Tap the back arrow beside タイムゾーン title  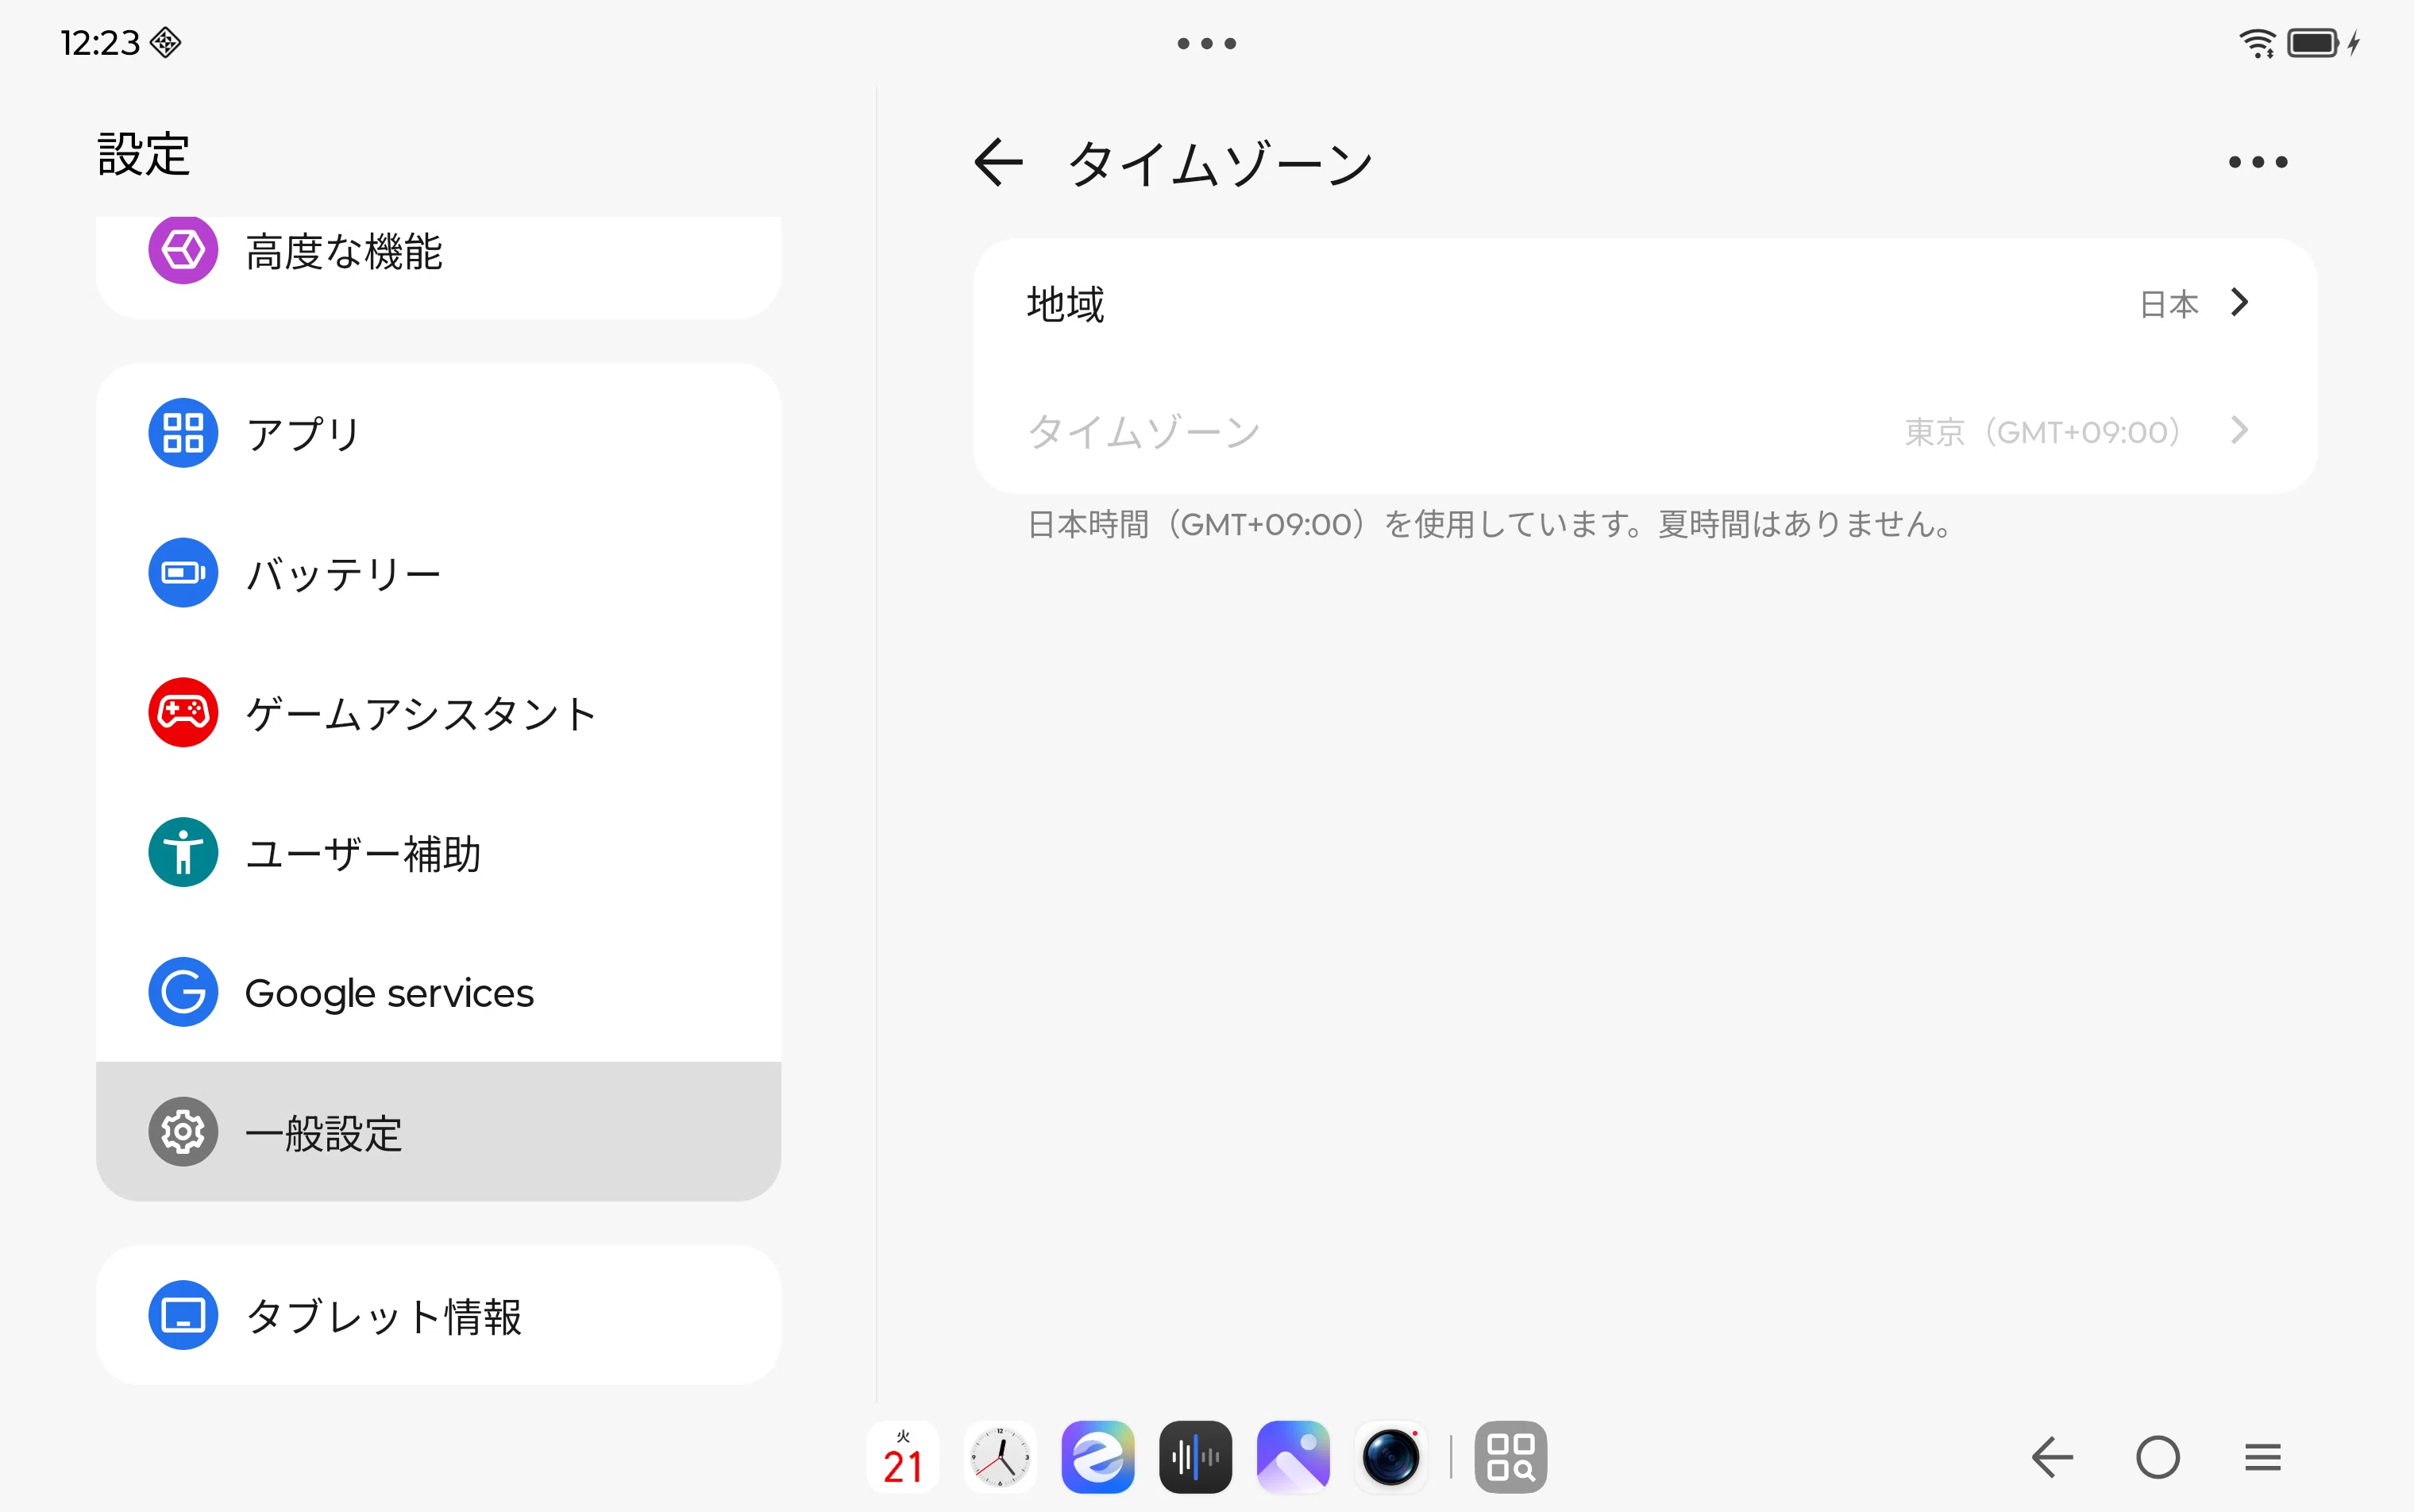pos(998,162)
